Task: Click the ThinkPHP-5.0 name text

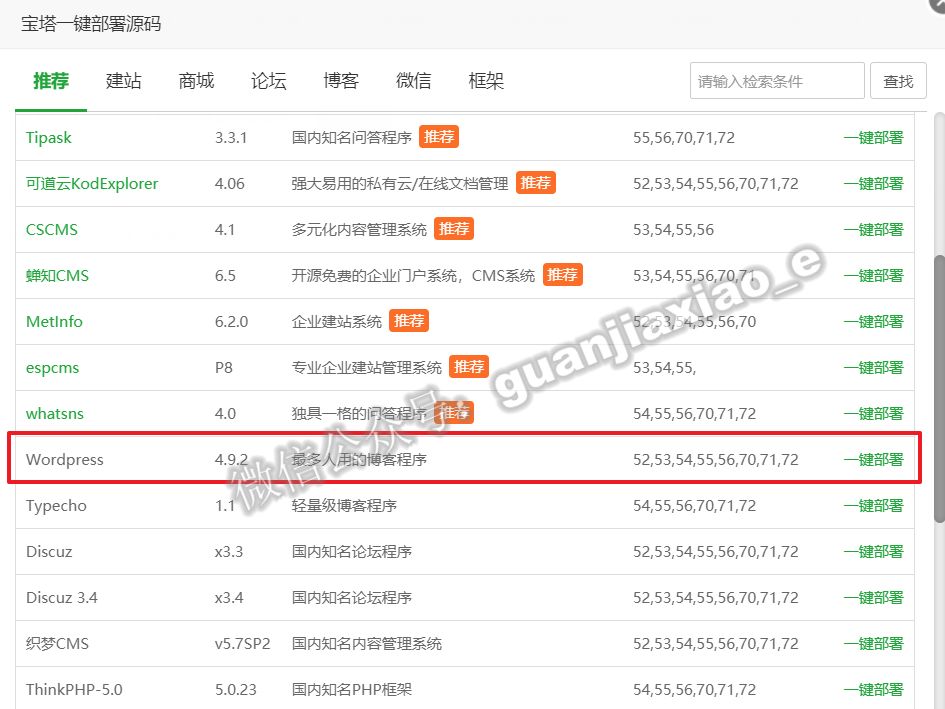Action: (x=74, y=689)
